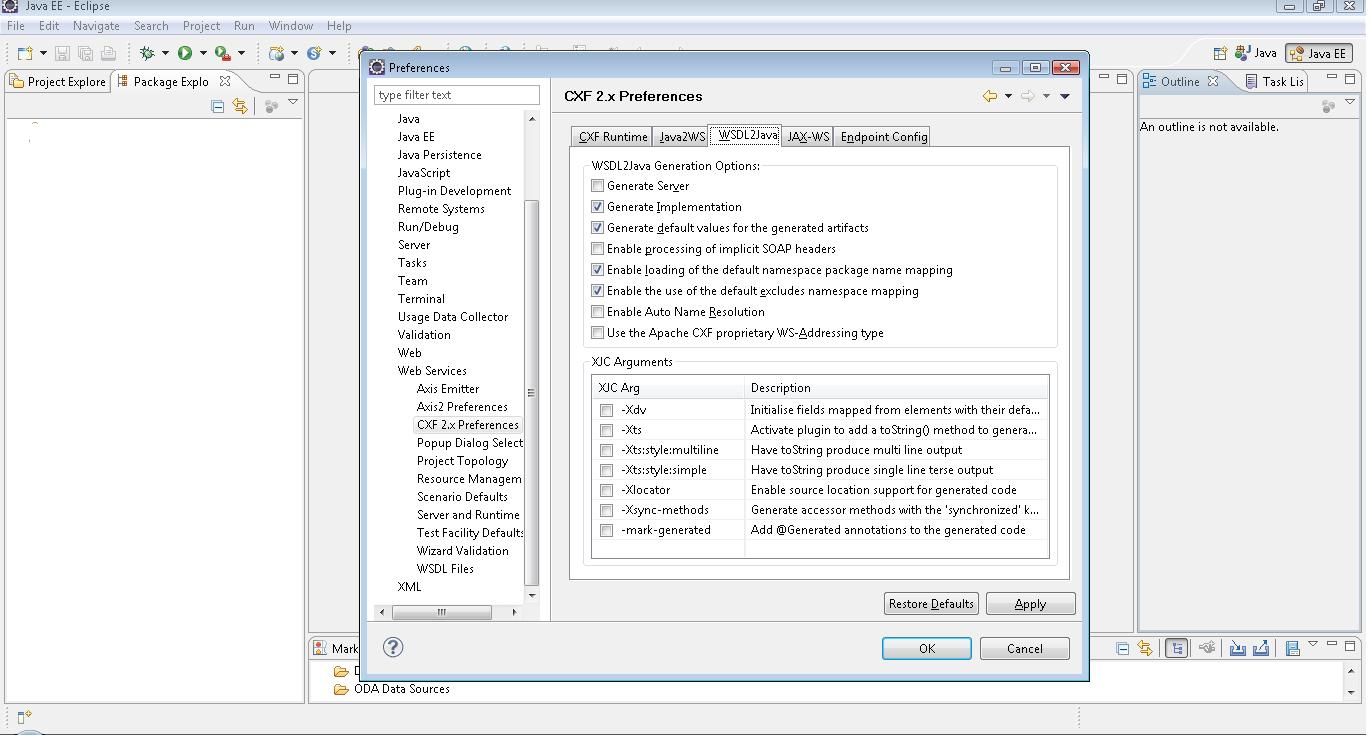1372x738 pixels.
Task: Click the Java EE perspective button
Action: pos(1319,53)
